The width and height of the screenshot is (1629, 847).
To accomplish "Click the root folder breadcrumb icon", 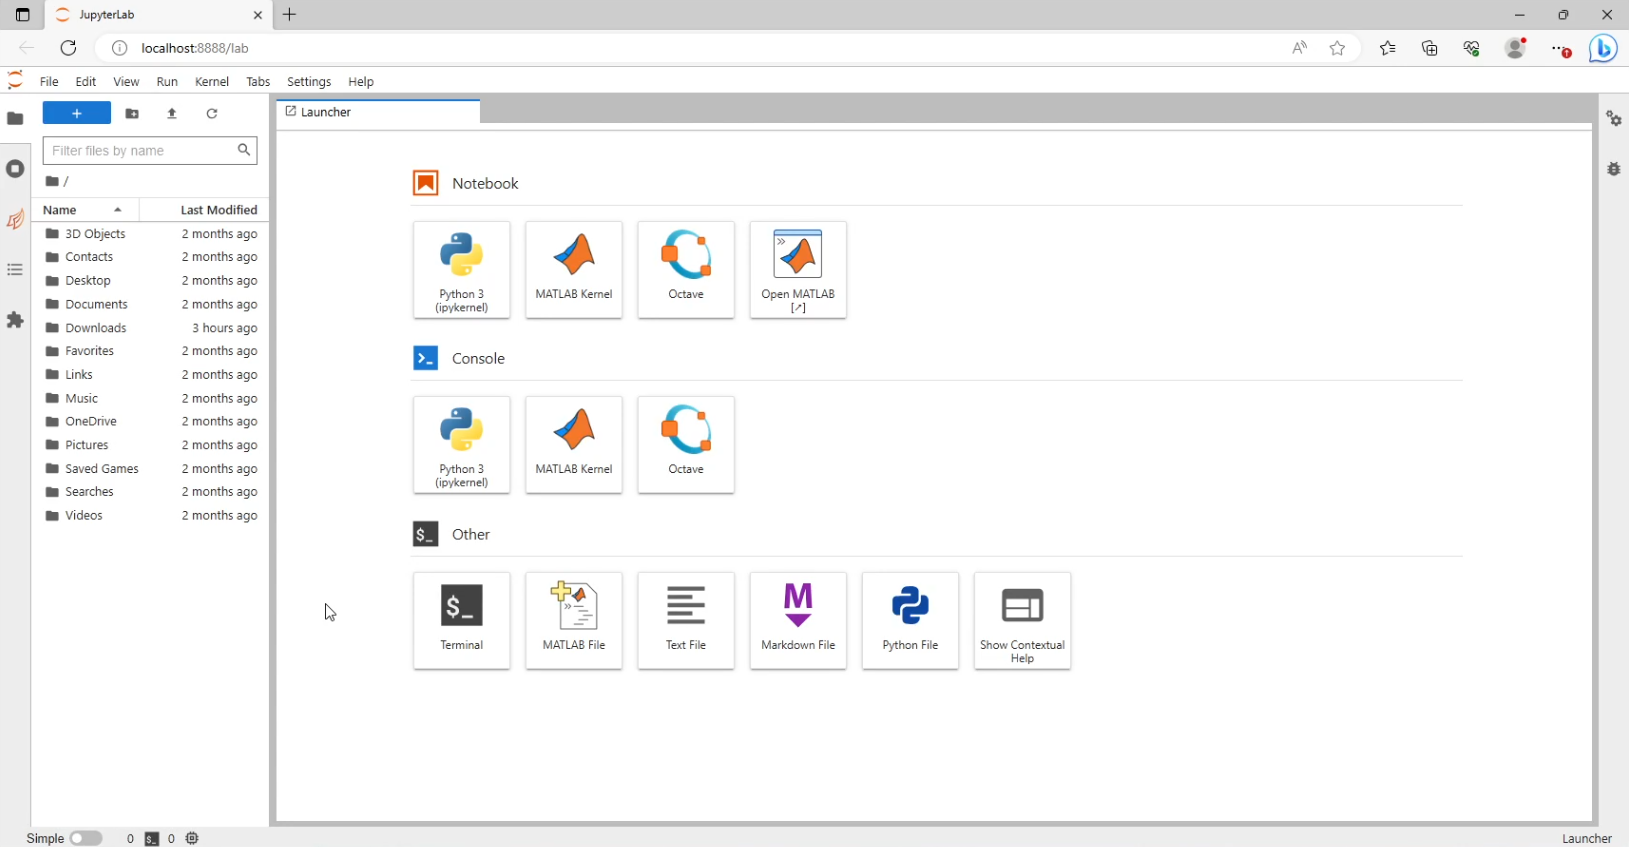I will point(52,181).
